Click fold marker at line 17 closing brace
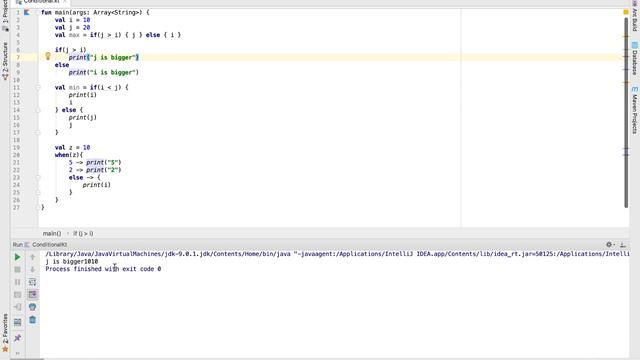Image resolution: width=640 pixels, height=360 pixels. (x=38, y=132)
